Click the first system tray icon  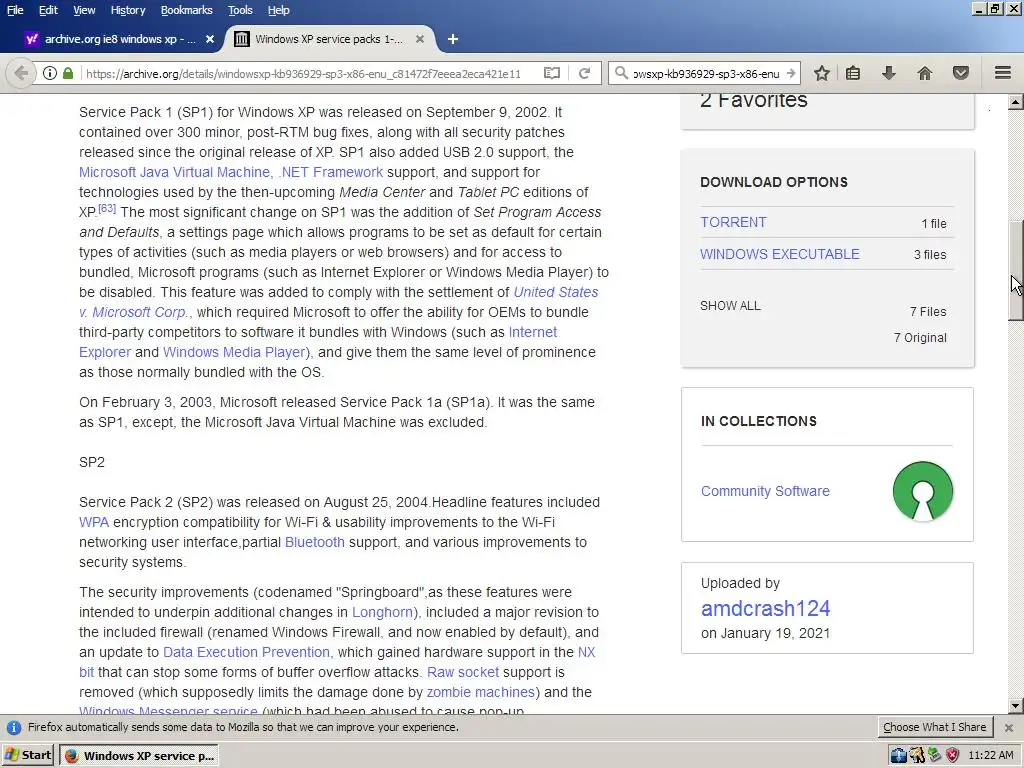click(x=898, y=756)
